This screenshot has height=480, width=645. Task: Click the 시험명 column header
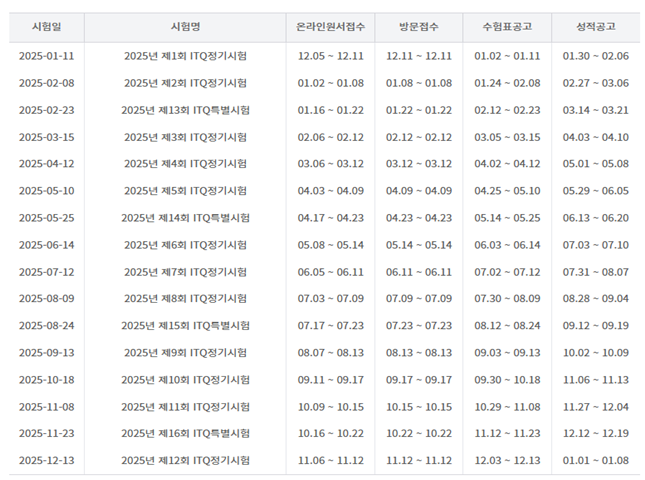tap(185, 27)
